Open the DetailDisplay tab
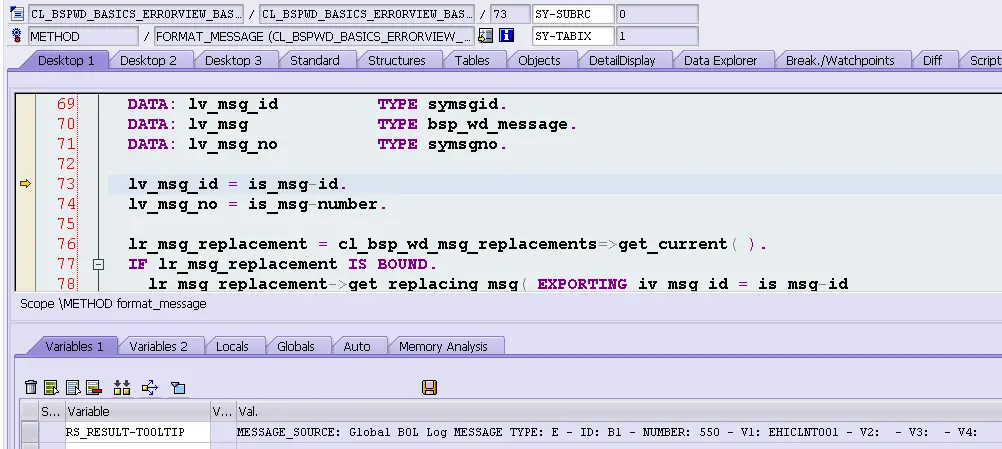Screen dimensions: 1002x449 [622, 61]
